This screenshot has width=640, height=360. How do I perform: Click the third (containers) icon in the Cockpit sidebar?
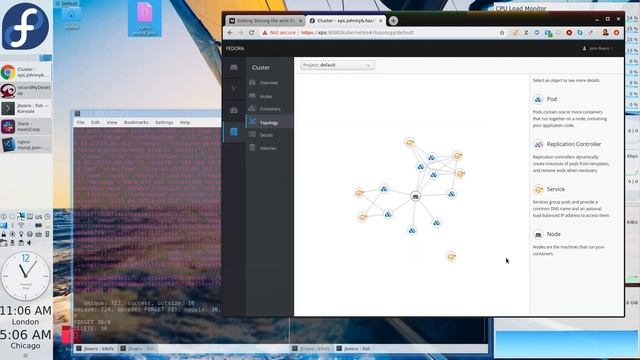click(x=233, y=110)
